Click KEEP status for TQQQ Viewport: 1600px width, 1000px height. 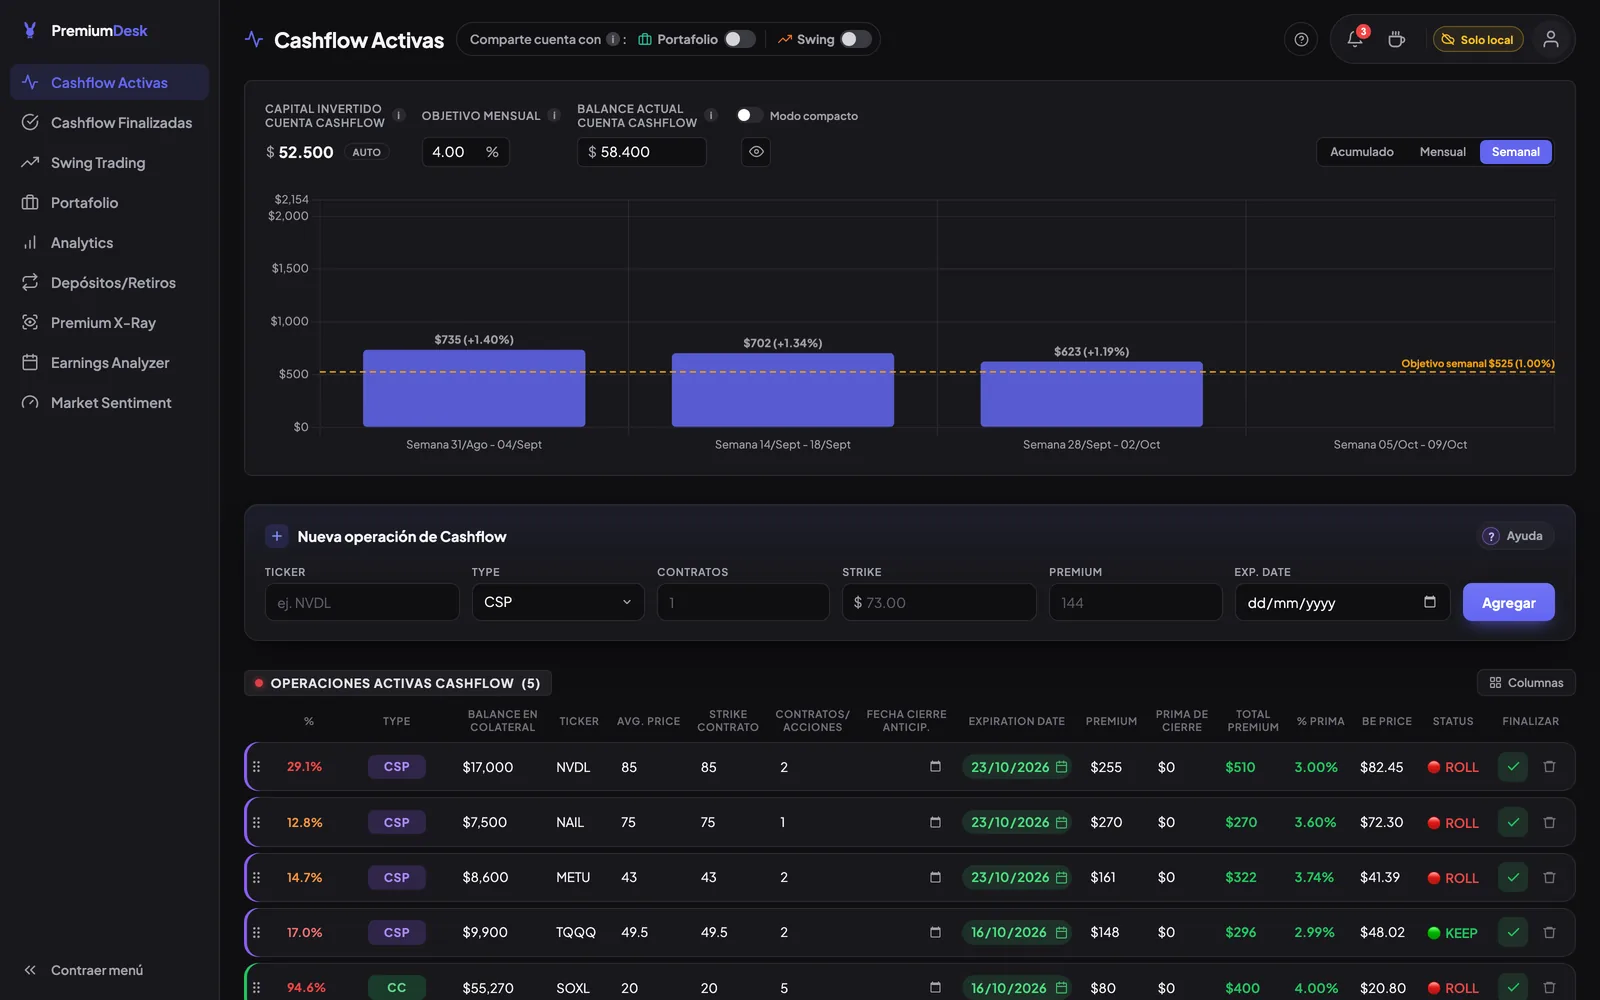click(1453, 932)
